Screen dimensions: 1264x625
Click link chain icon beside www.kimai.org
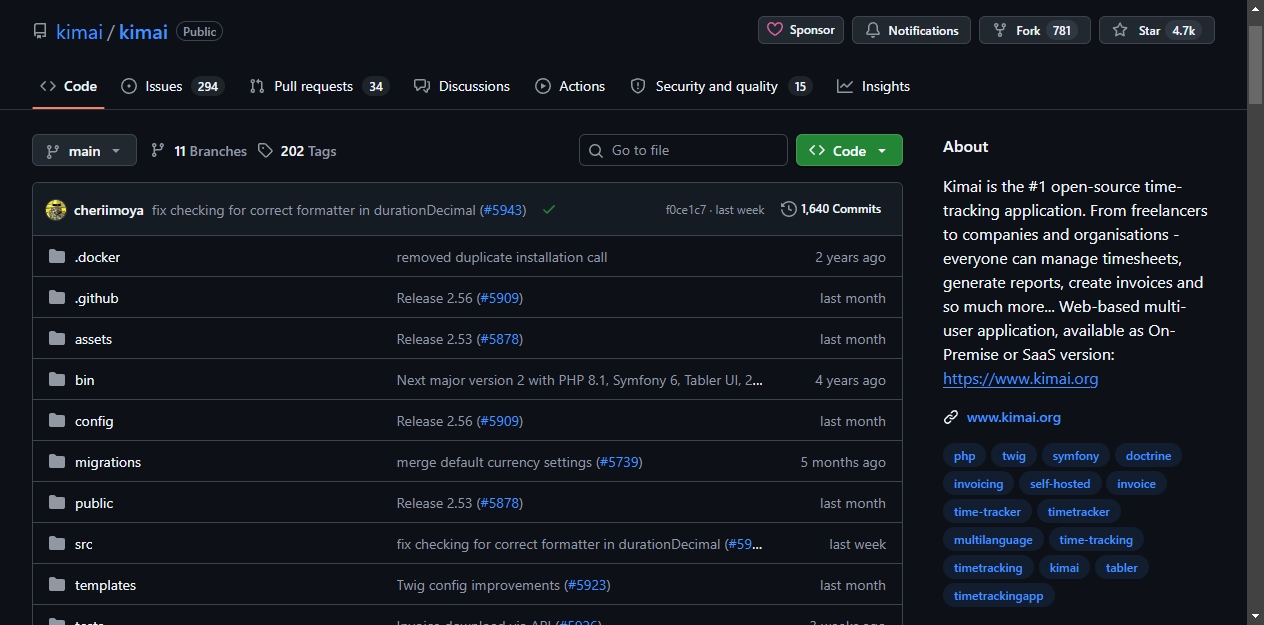951,417
